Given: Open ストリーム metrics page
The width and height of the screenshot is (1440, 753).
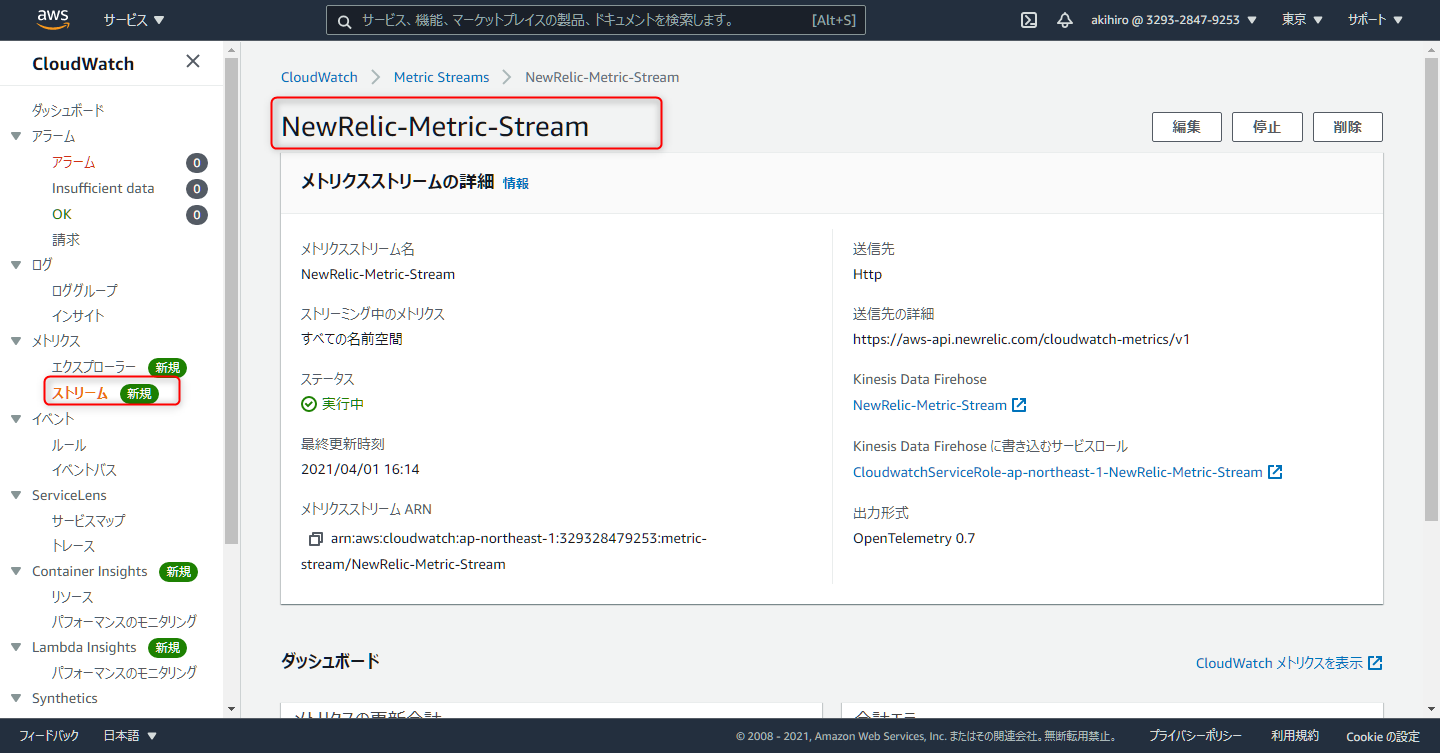Looking at the screenshot, I should 80,393.
